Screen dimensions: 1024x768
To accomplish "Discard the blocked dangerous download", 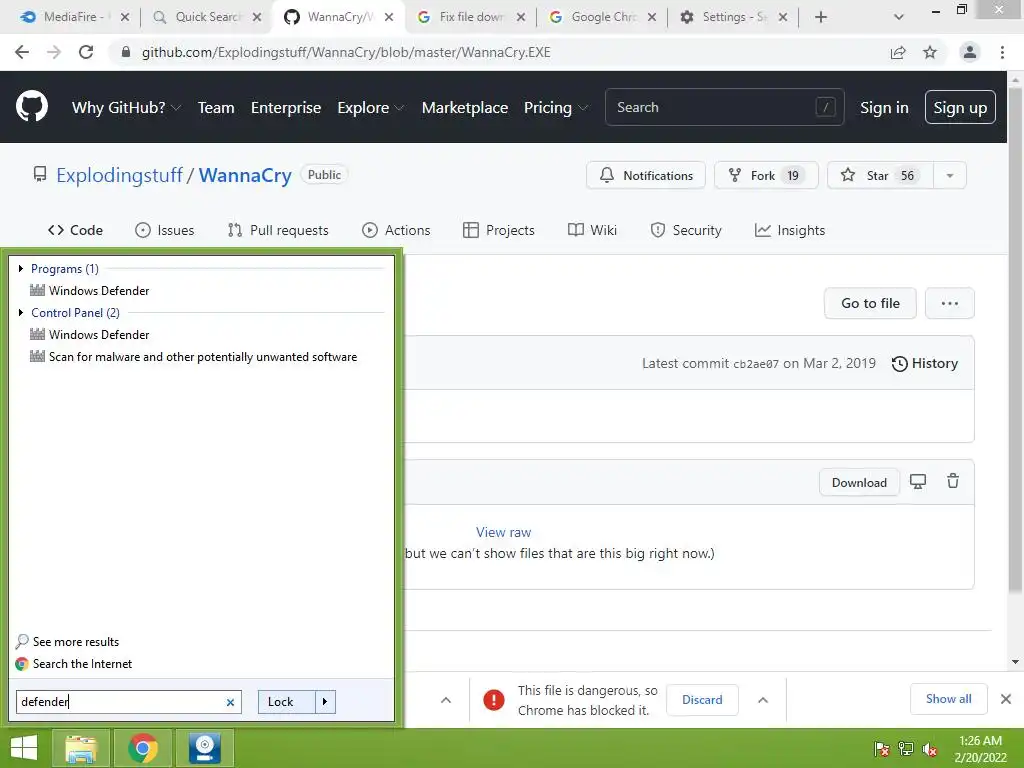I will [x=702, y=699].
